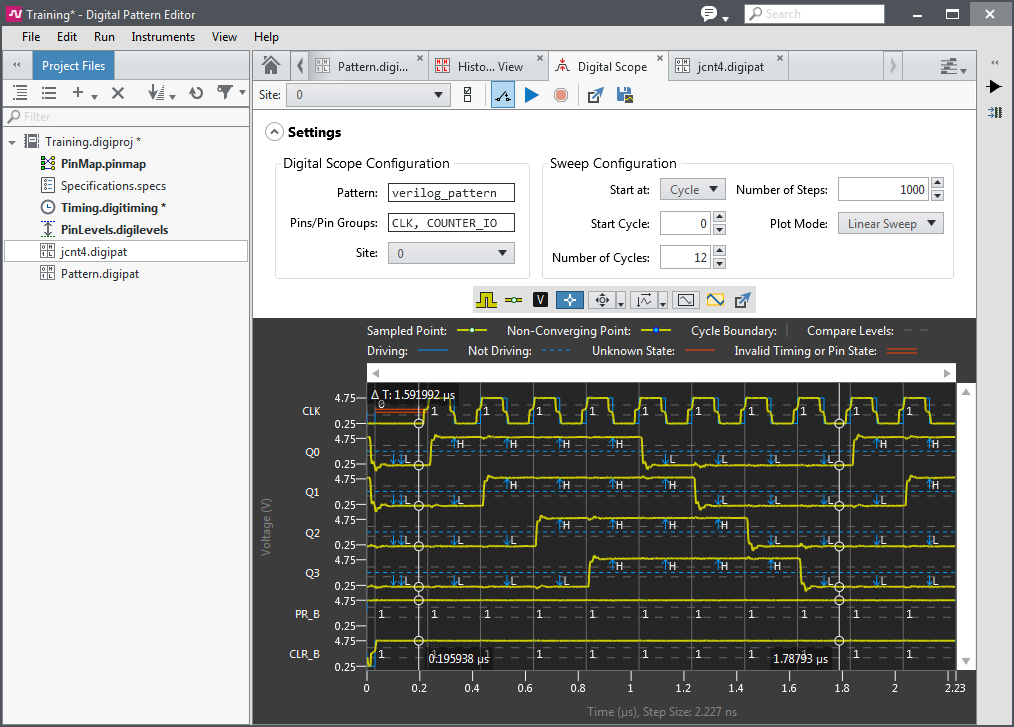Open the File menu

[31, 37]
